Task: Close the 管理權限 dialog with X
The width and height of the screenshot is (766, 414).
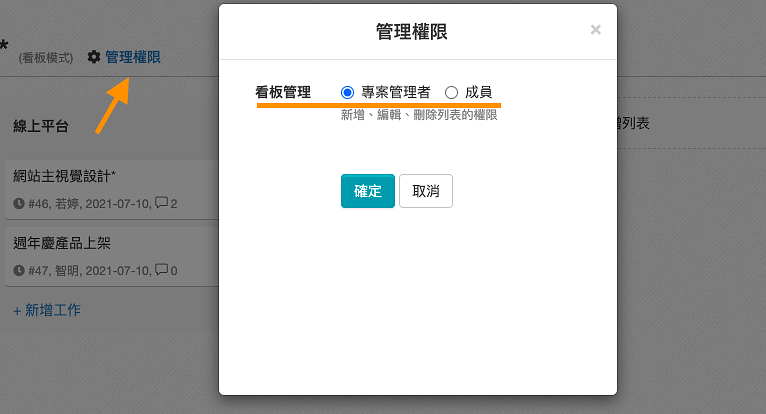Action: tap(596, 30)
